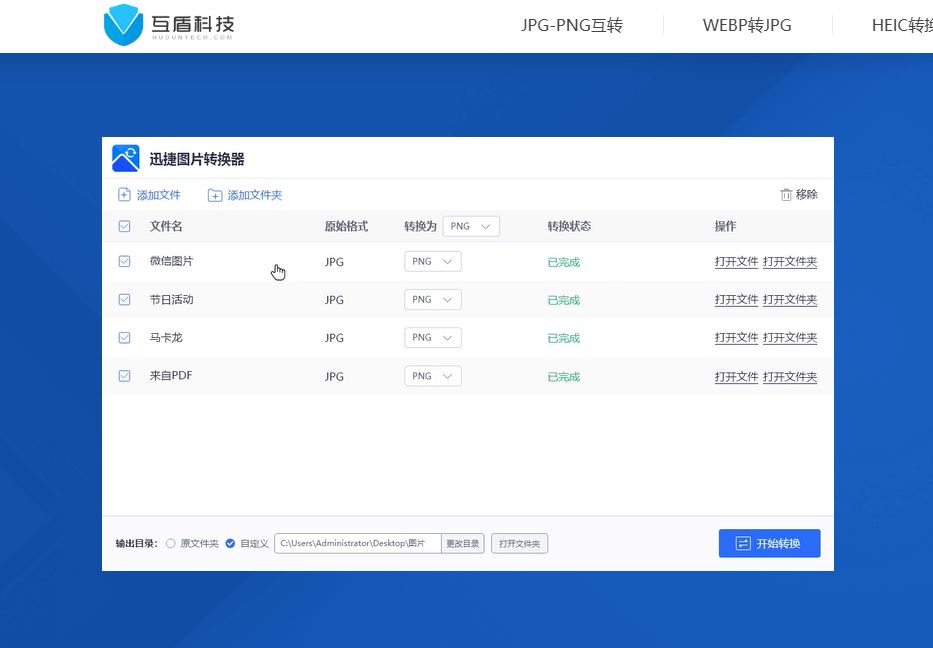Image resolution: width=933 pixels, height=648 pixels.
Task: Click the 已完成 status for 马卡龙
Action: (563, 338)
